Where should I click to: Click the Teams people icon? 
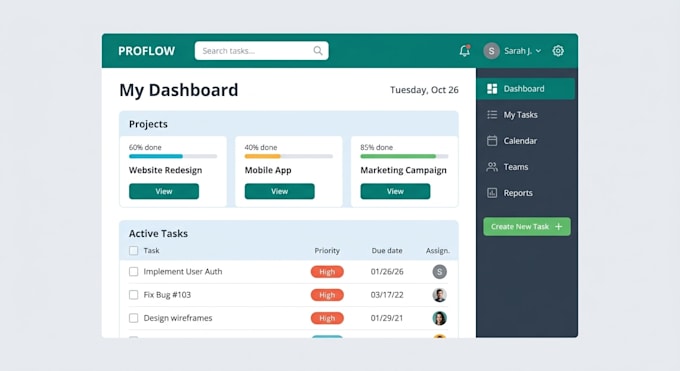click(492, 167)
